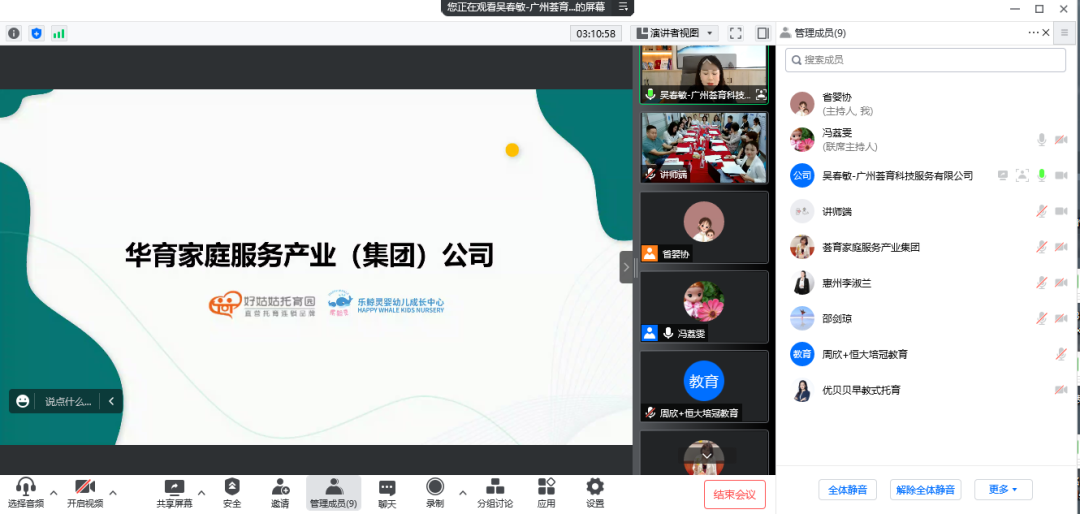Open the members panel ellipsis menu
1080x514 pixels.
pyautogui.click(x=1033, y=32)
